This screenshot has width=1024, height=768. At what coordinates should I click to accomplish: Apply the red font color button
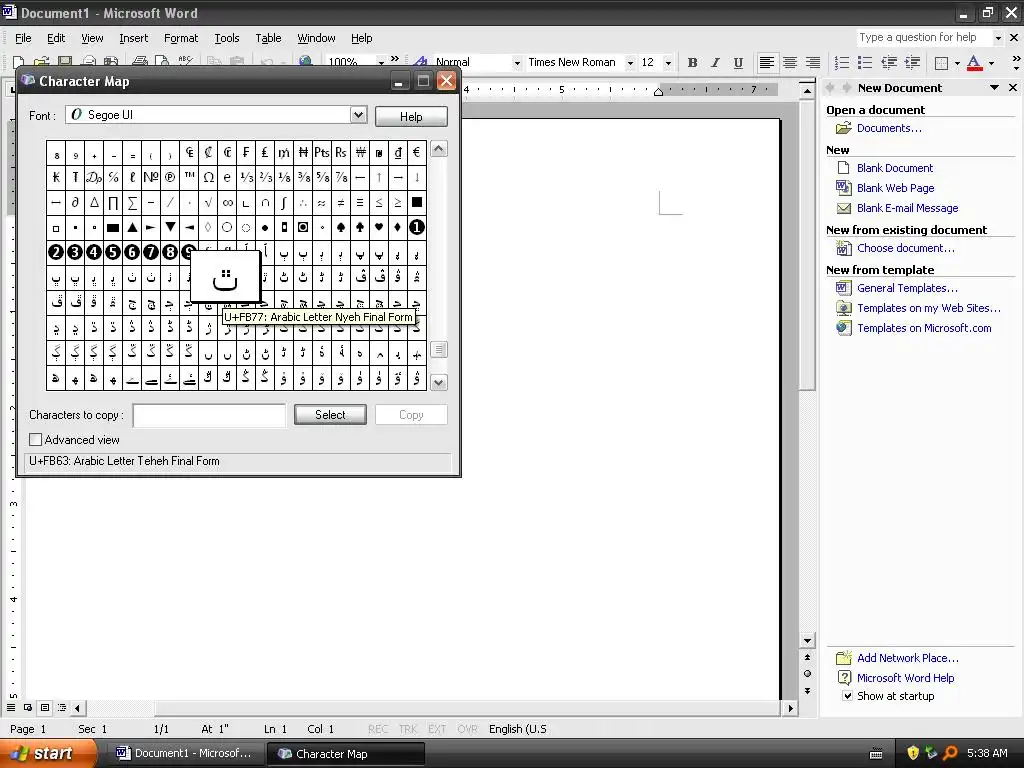(x=974, y=63)
